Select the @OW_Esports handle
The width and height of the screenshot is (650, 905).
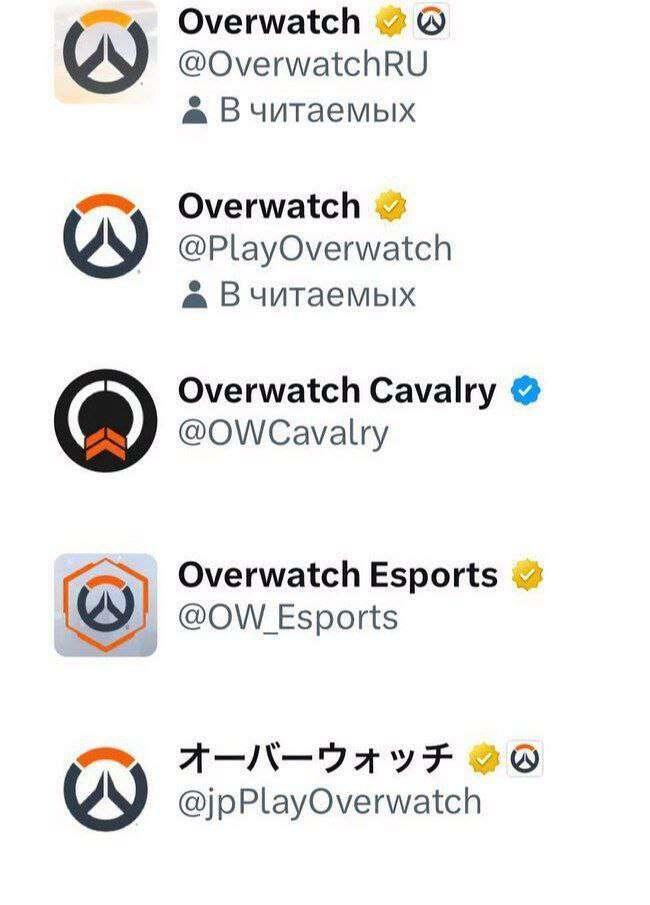(x=288, y=618)
